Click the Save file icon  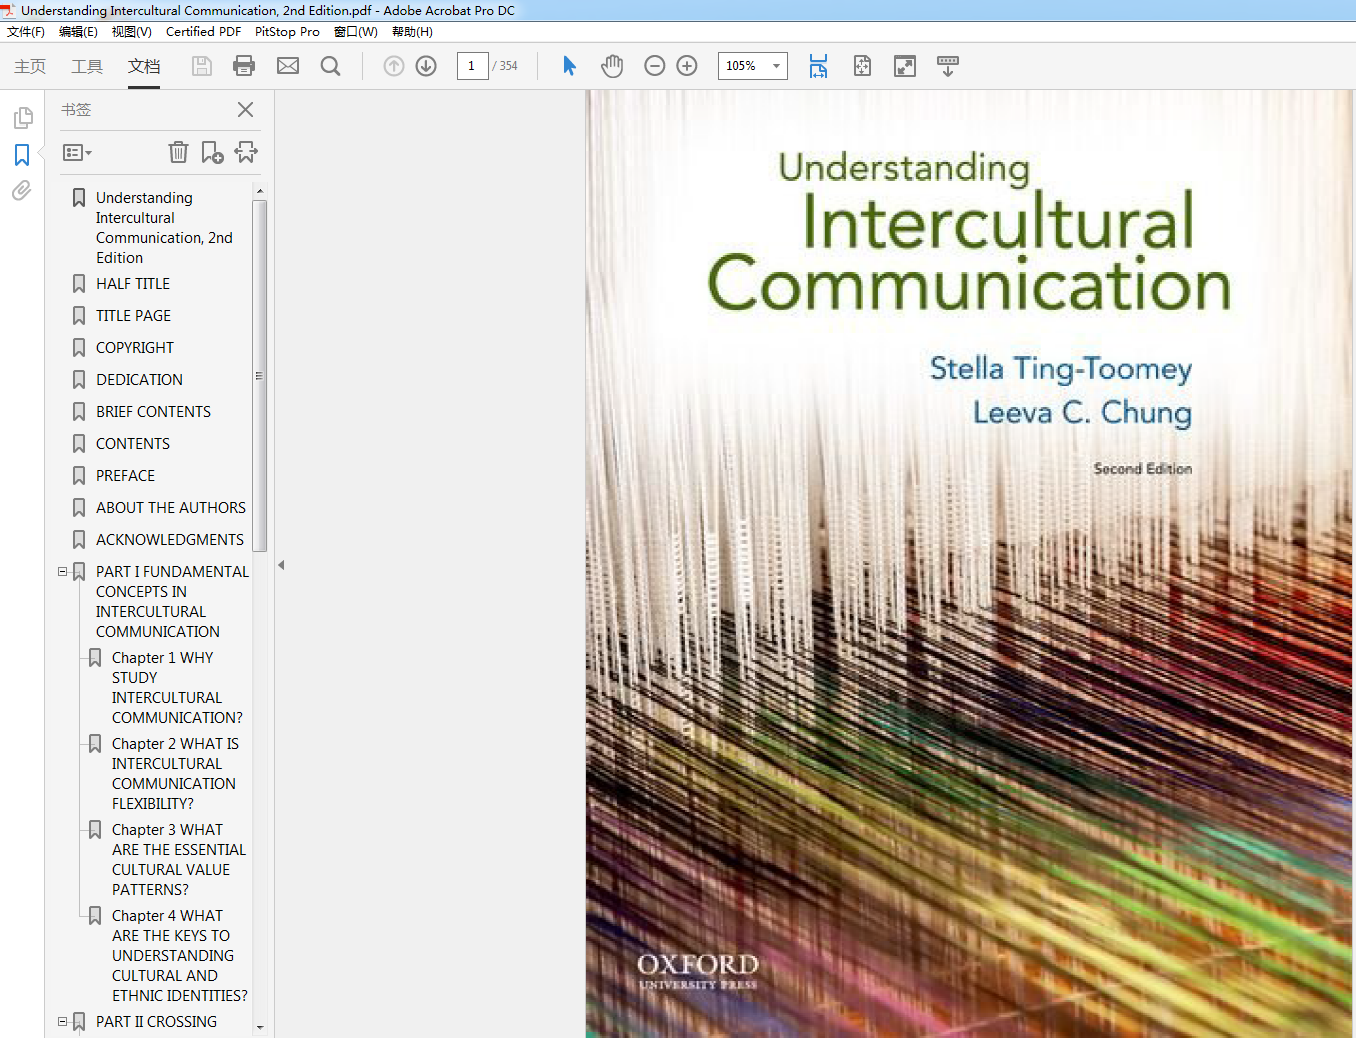coord(202,66)
